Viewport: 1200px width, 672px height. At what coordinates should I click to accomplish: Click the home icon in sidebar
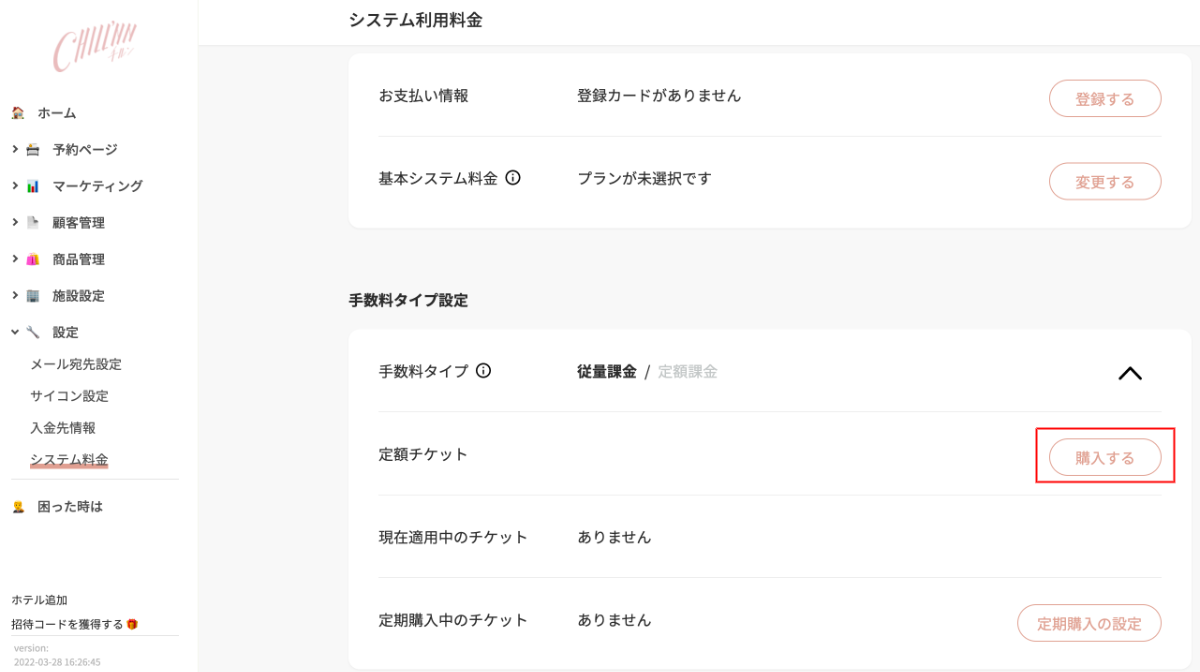[18, 113]
